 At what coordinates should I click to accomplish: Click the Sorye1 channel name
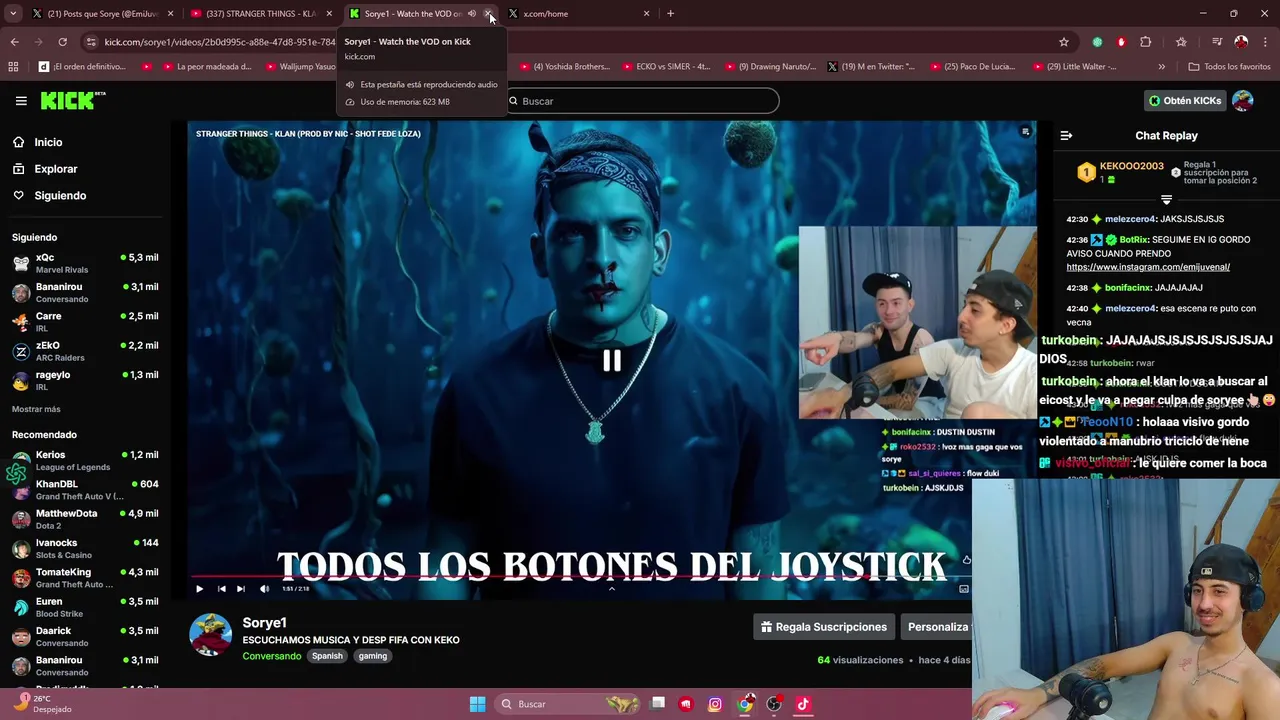(264, 623)
